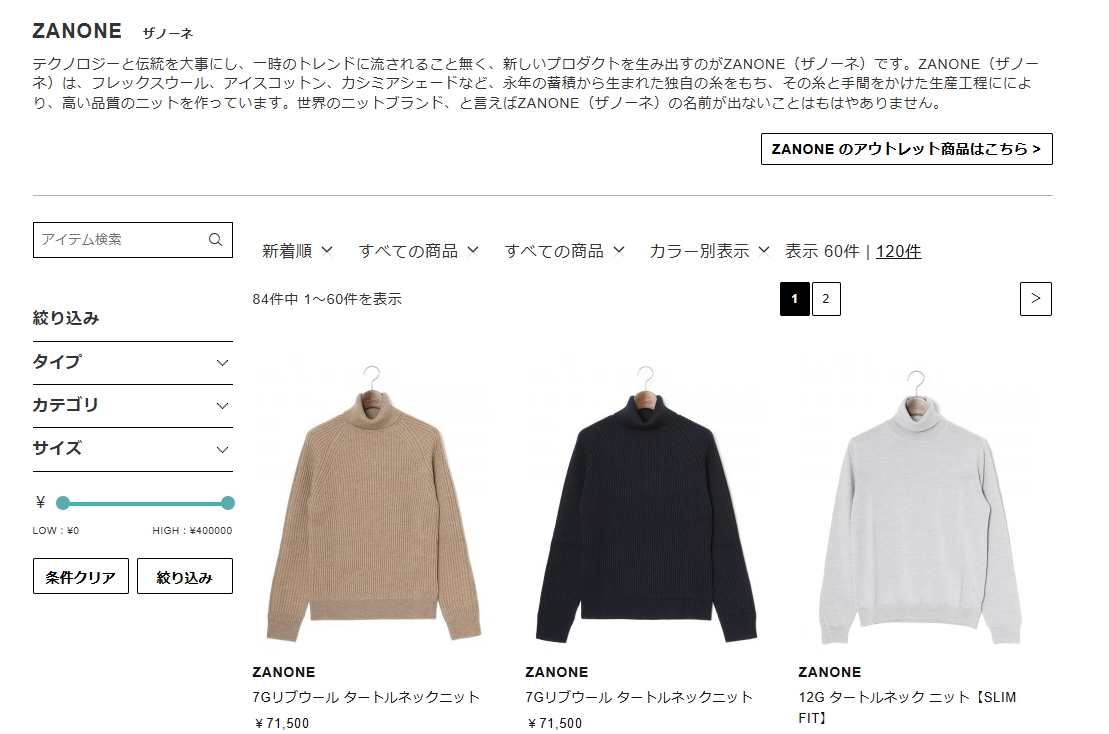Show 120件 items per page

tap(898, 251)
